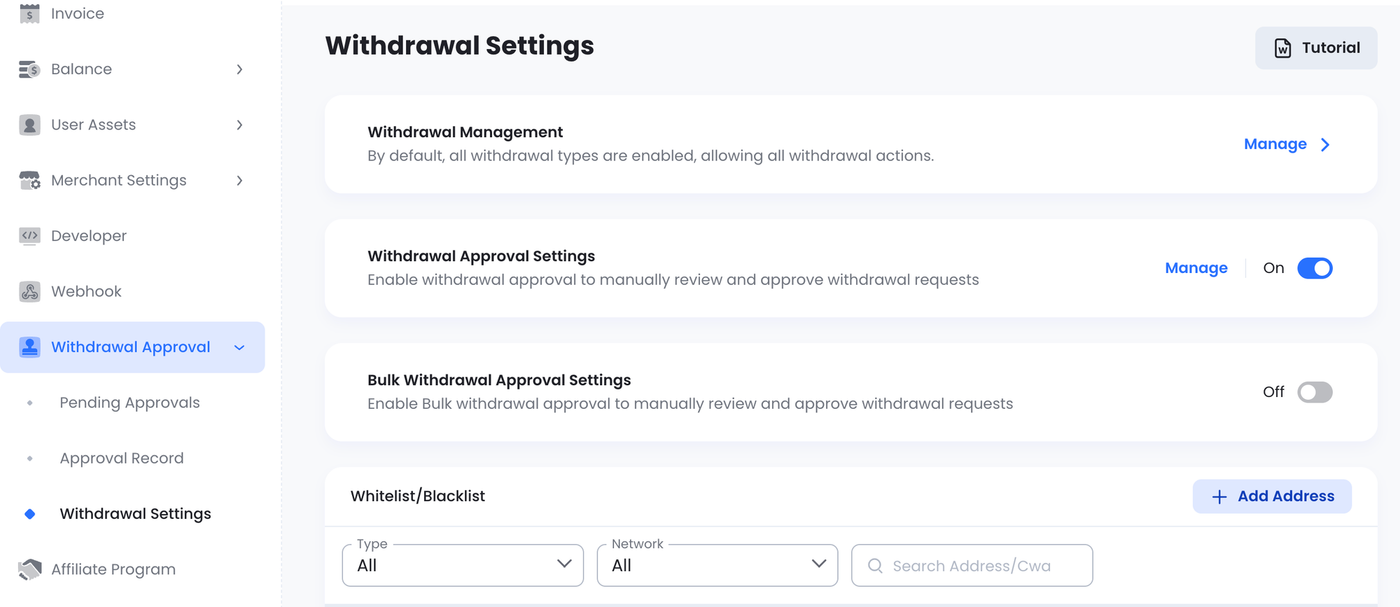This screenshot has height=607, width=1400.
Task: Click Manage for Withdrawal Management
Action: coord(1275,144)
